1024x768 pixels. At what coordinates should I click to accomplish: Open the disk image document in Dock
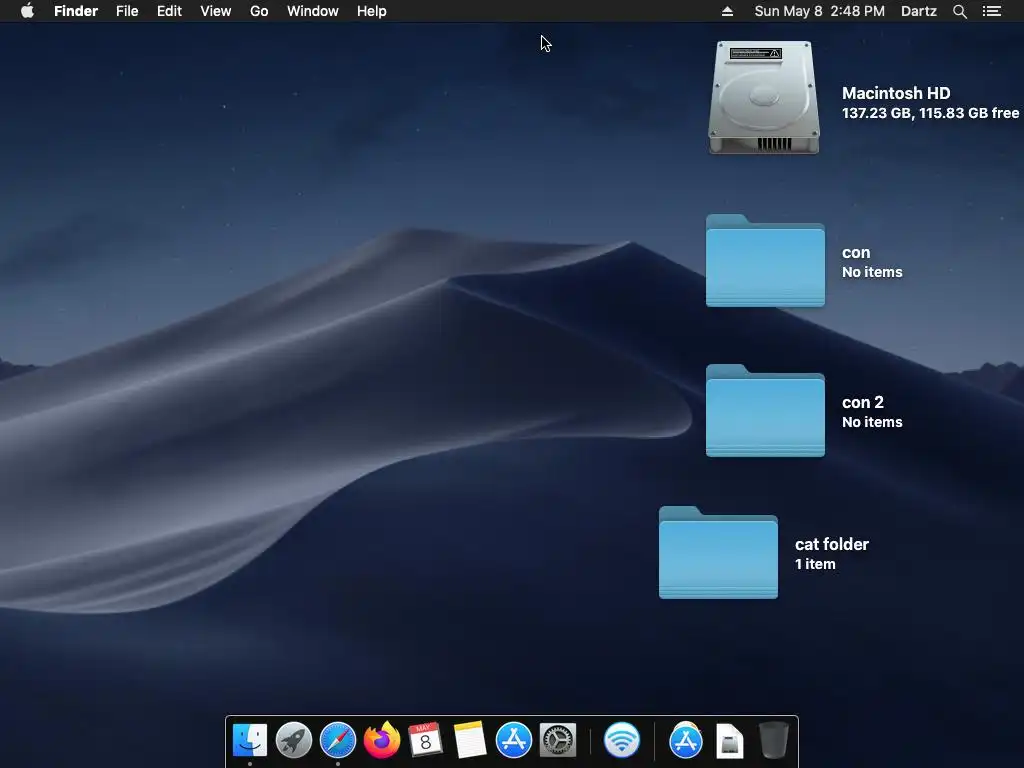(x=729, y=741)
